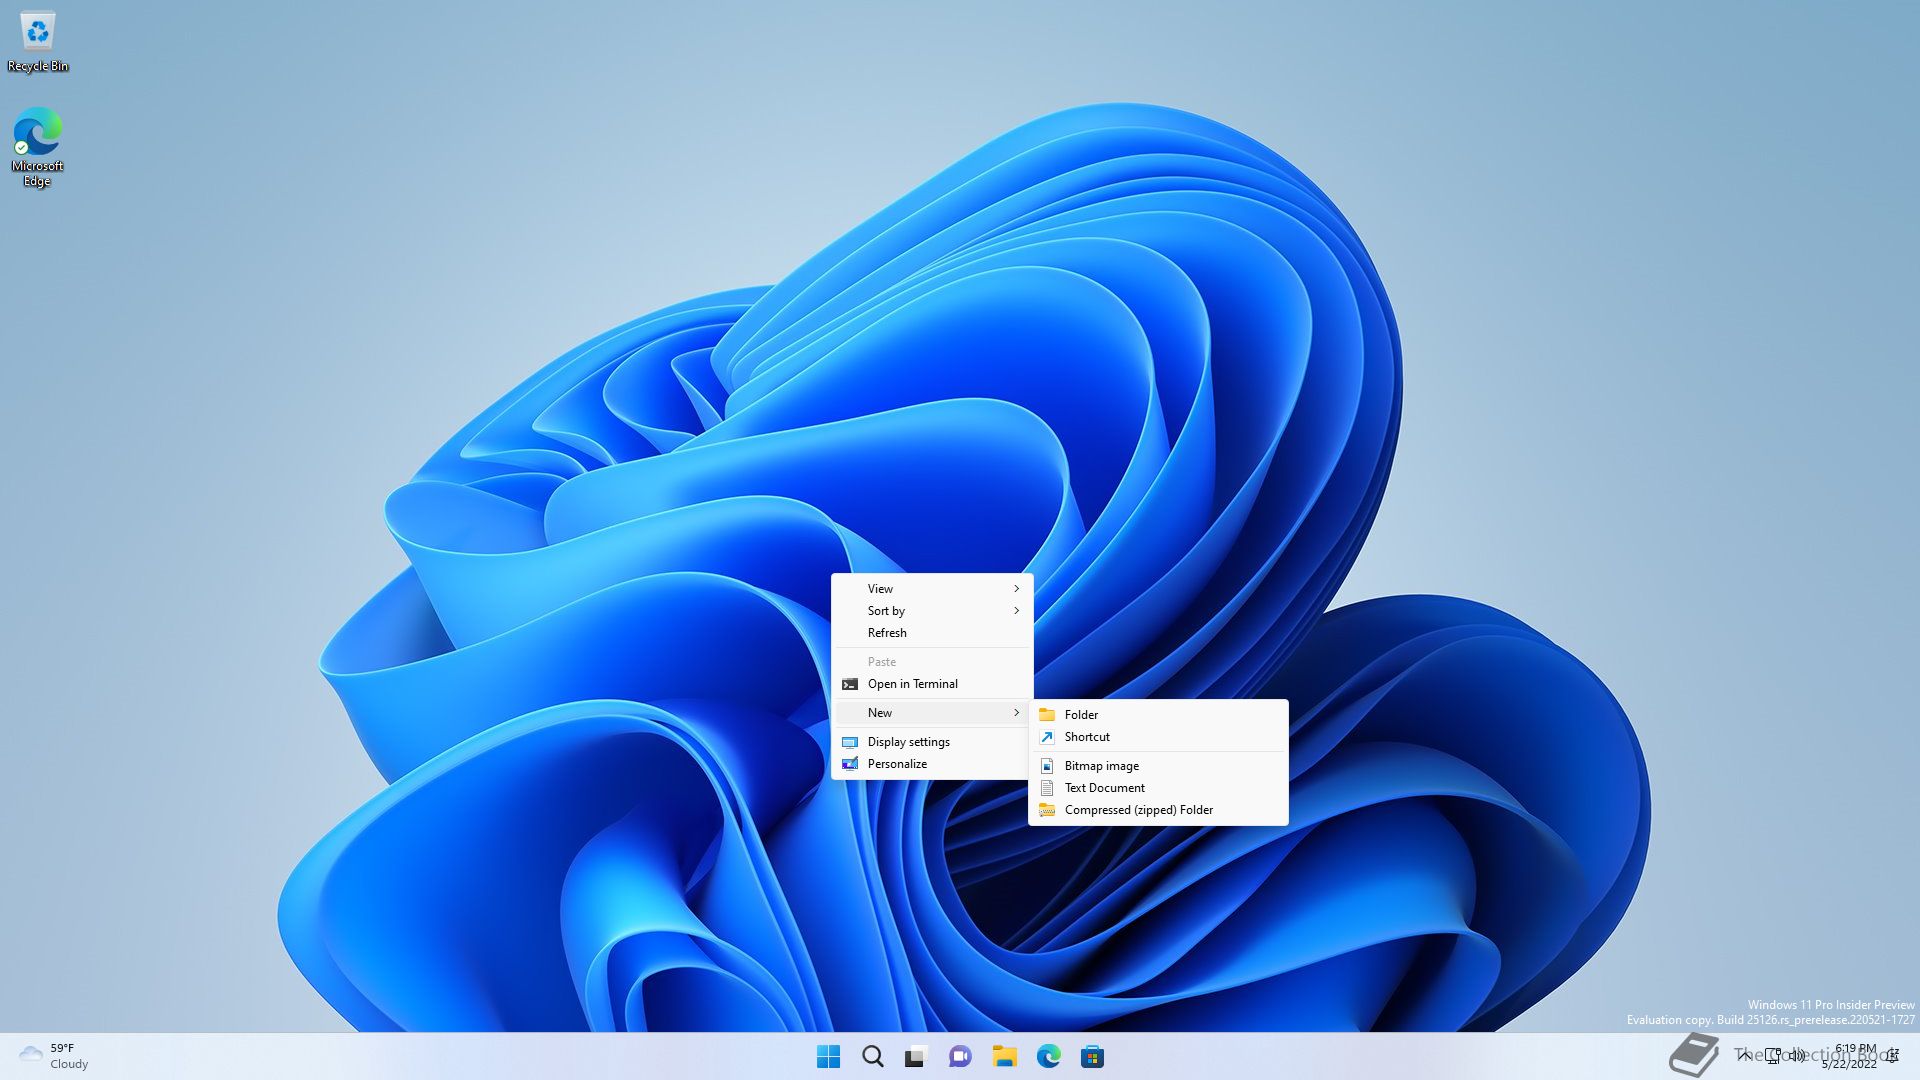Open the weather widget showing Cloudy
This screenshot has height=1080, width=1920.
(x=55, y=1056)
